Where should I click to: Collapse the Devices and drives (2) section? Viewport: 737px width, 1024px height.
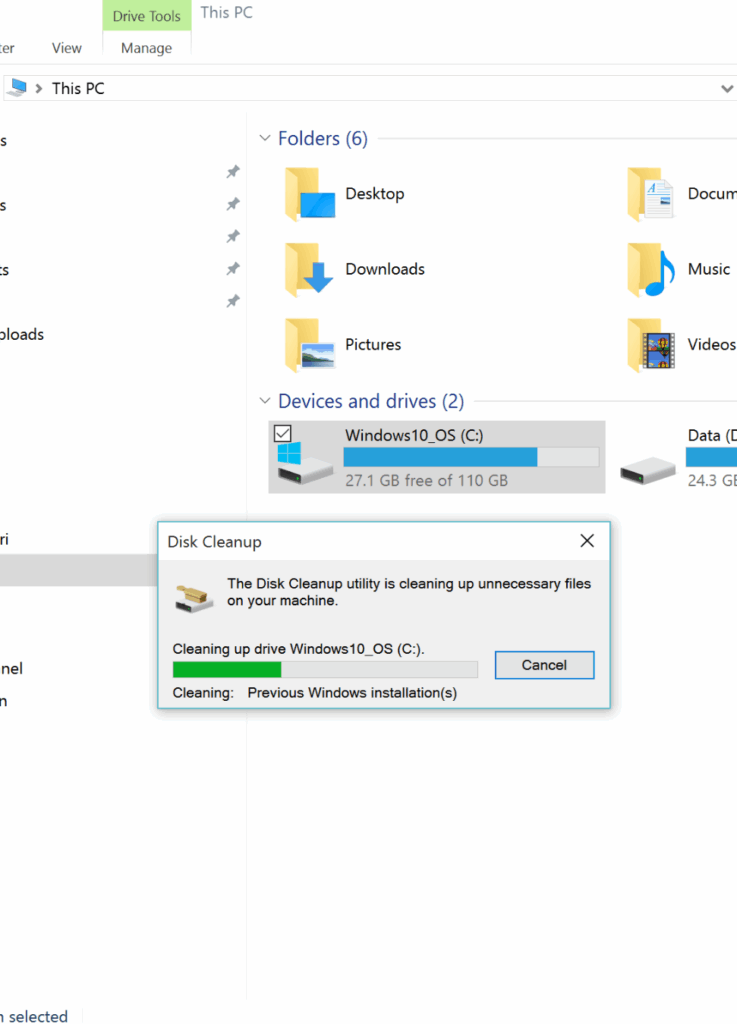coord(264,400)
